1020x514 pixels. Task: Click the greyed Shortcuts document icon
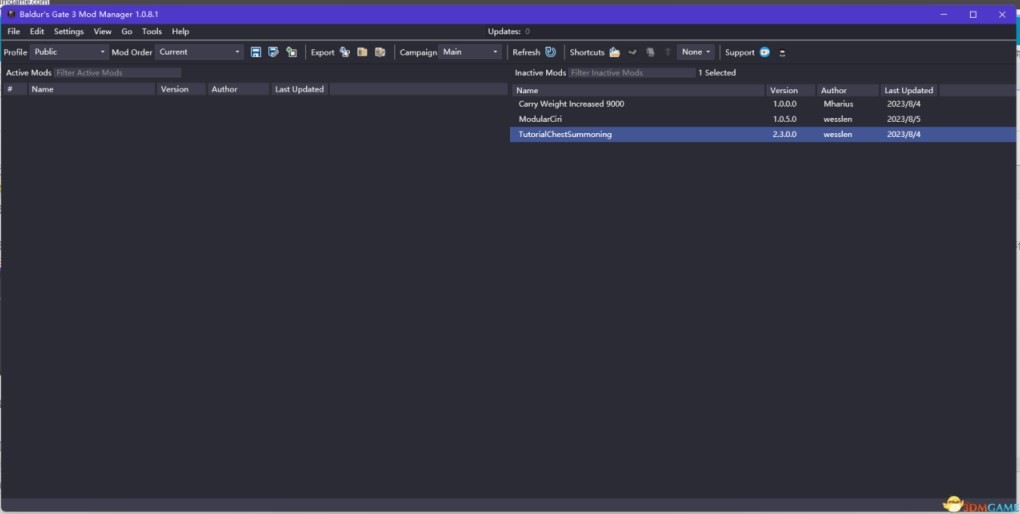click(x=650, y=52)
